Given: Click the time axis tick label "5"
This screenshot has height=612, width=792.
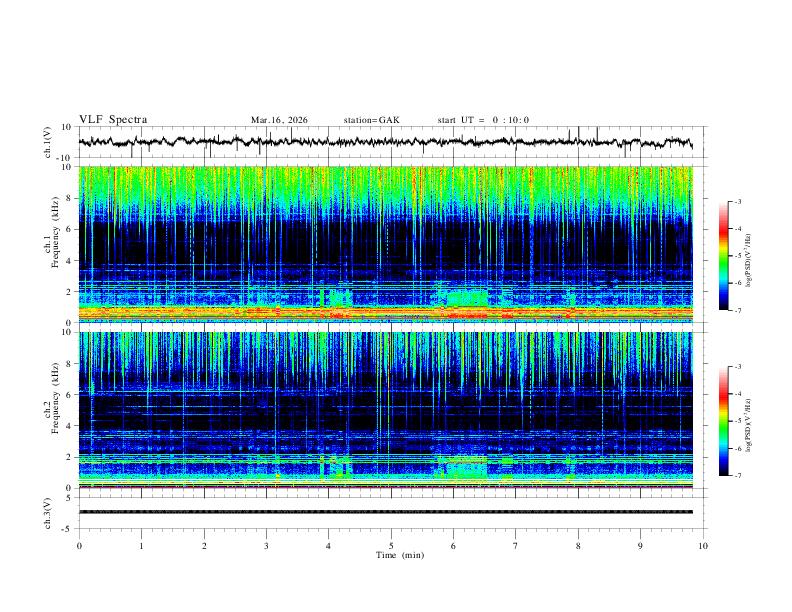Looking at the screenshot, I should pos(391,546).
